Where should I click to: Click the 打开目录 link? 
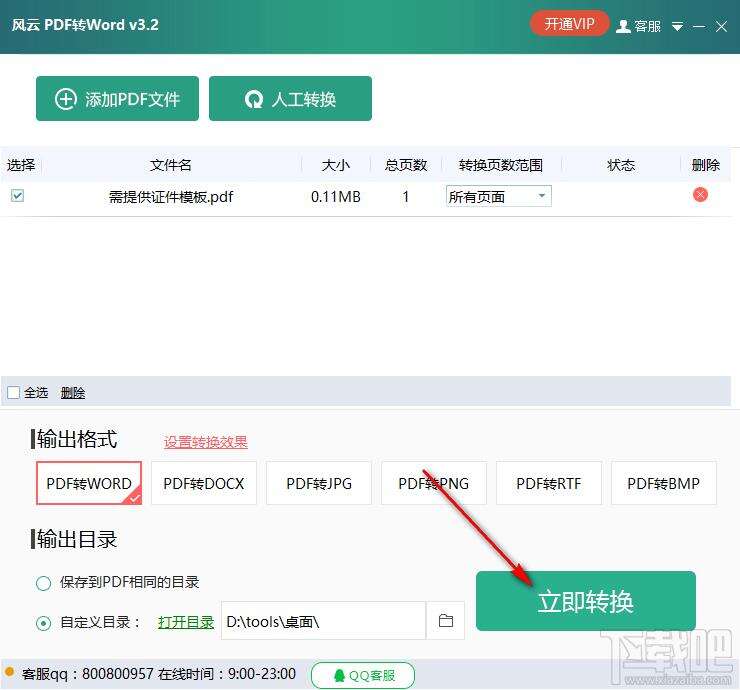pos(186,622)
